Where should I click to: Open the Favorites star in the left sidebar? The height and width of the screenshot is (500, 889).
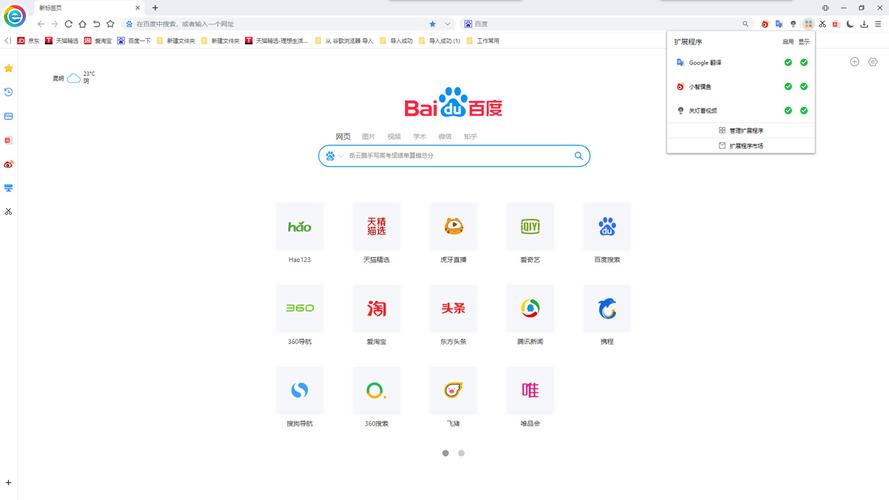click(x=9, y=68)
